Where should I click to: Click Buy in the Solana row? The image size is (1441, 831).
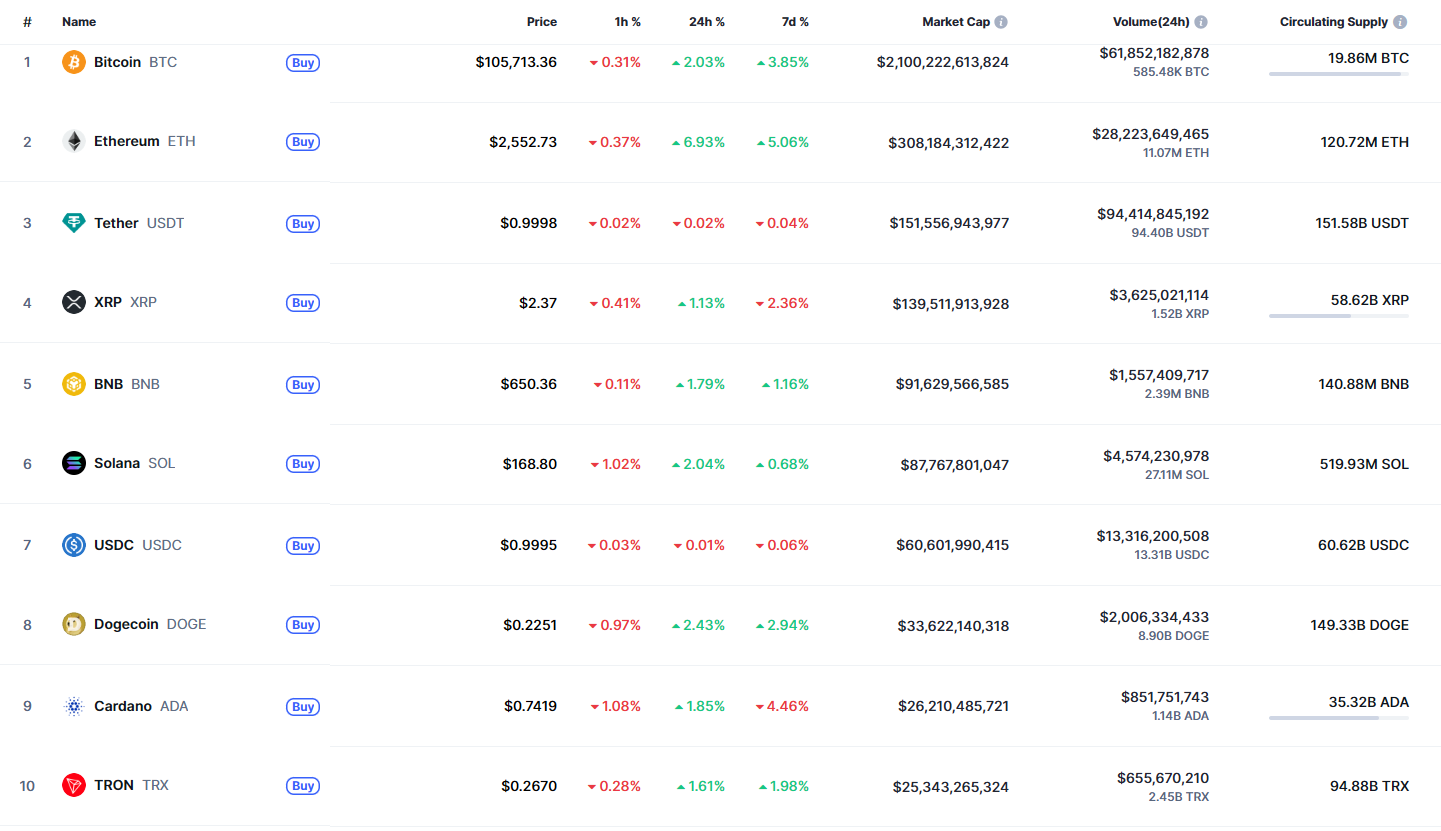click(303, 463)
